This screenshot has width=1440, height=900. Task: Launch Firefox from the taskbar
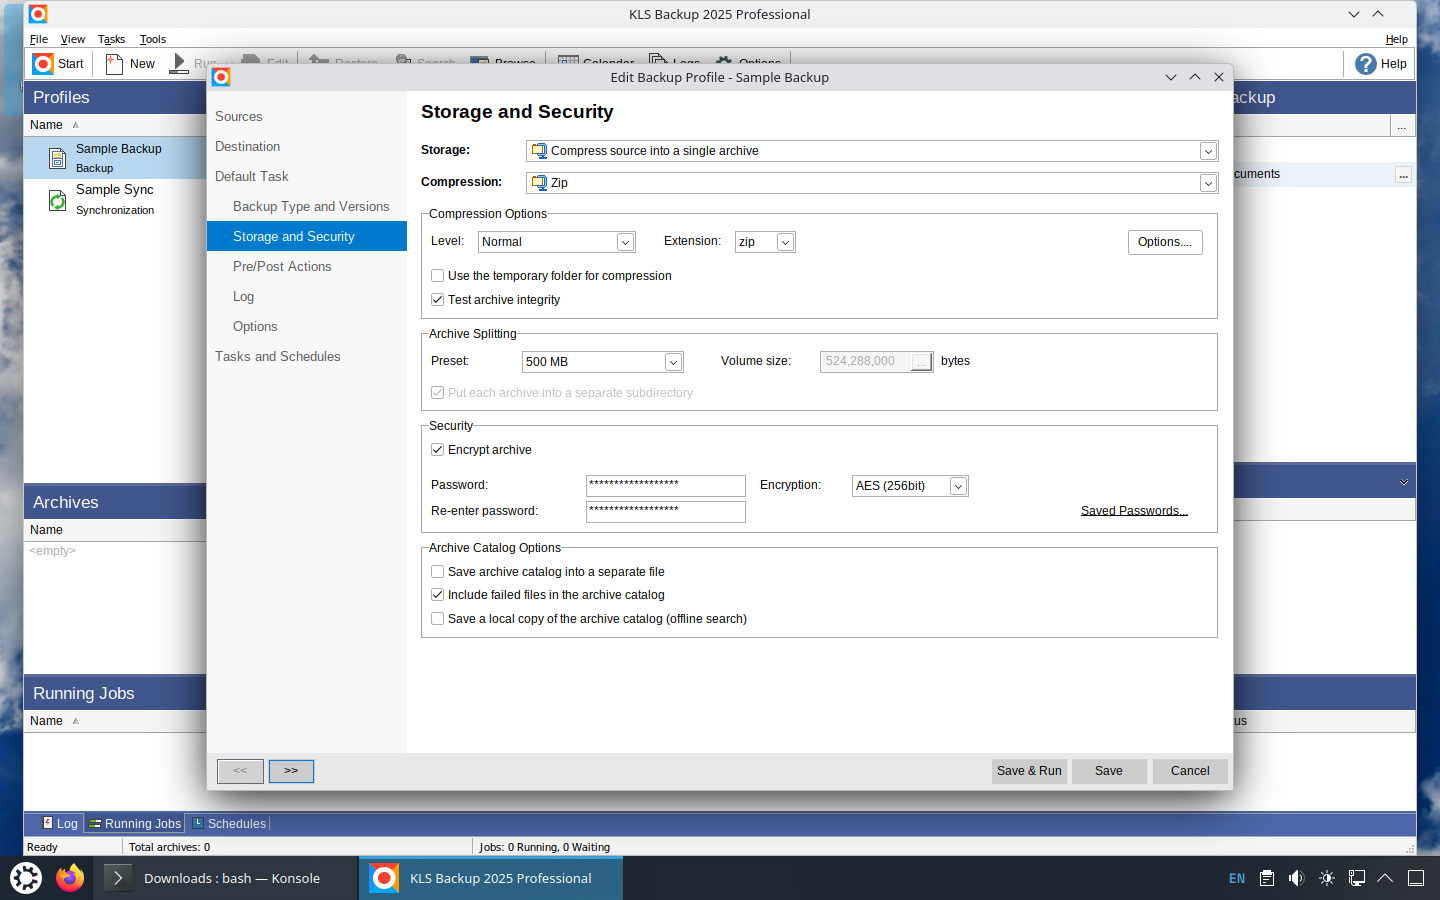point(70,878)
